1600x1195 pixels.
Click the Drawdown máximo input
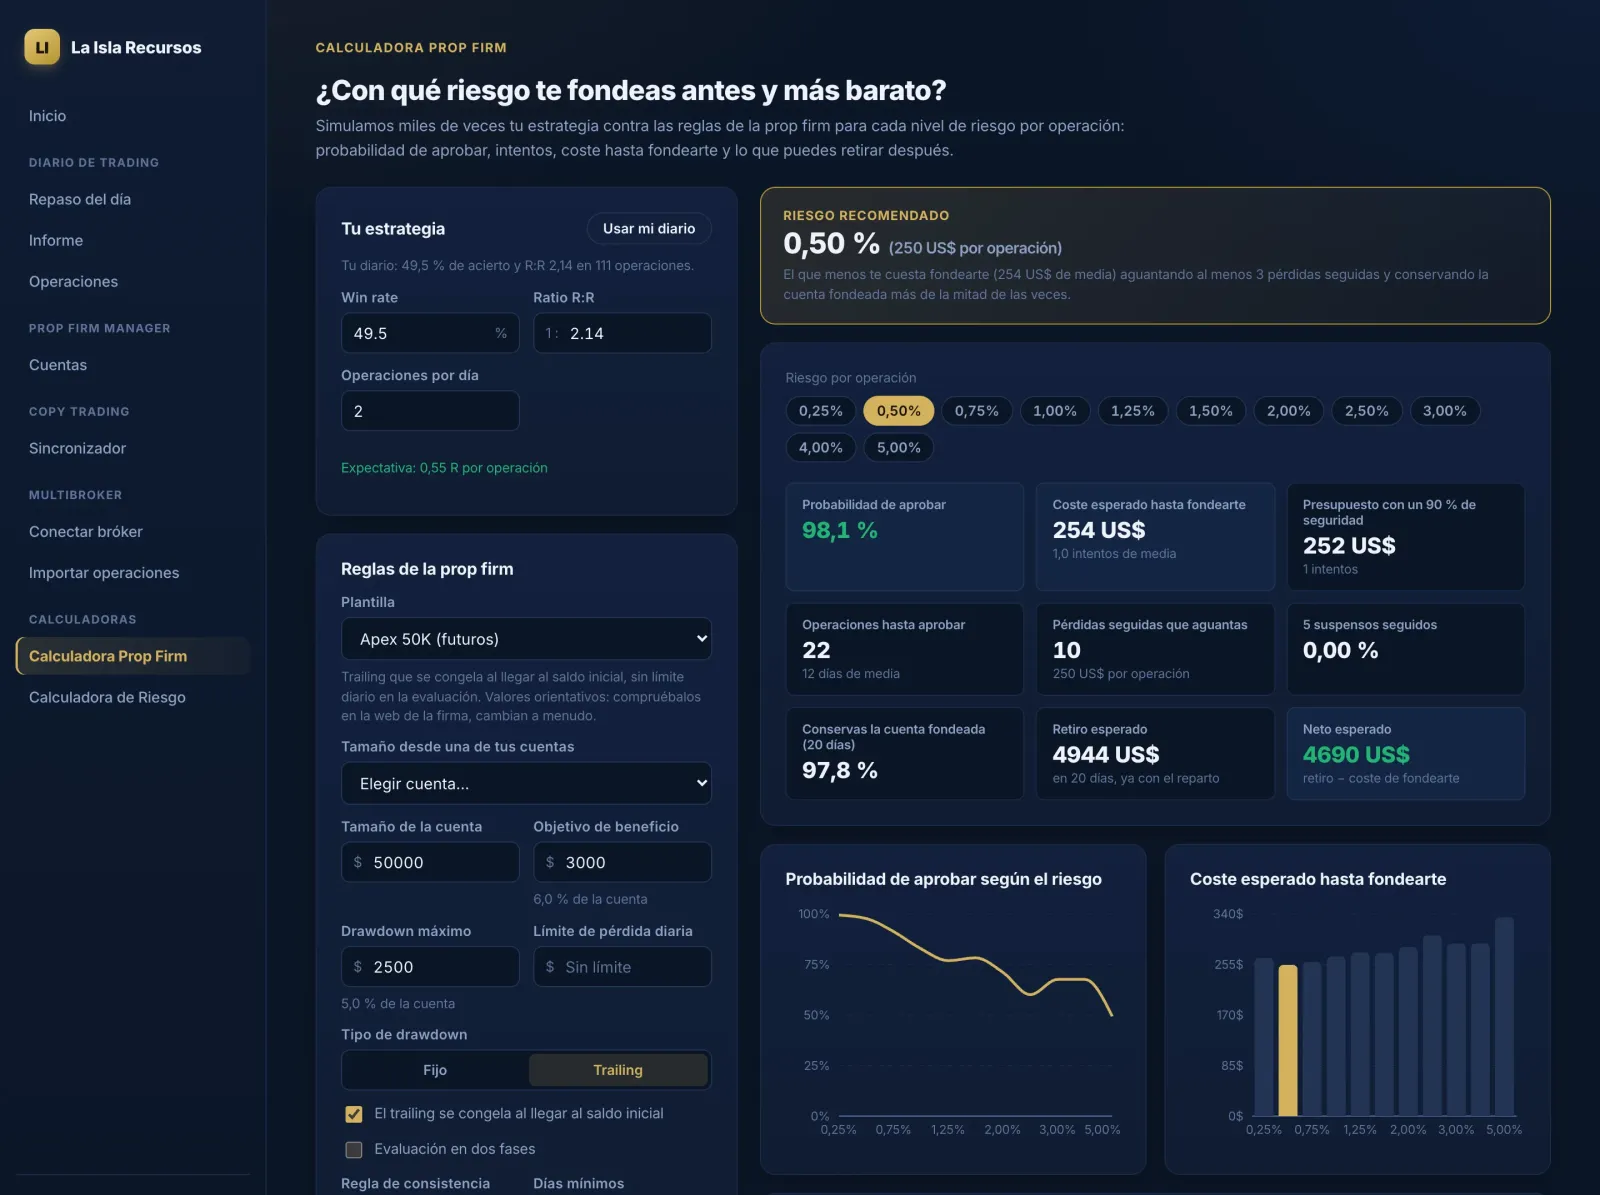430,967
